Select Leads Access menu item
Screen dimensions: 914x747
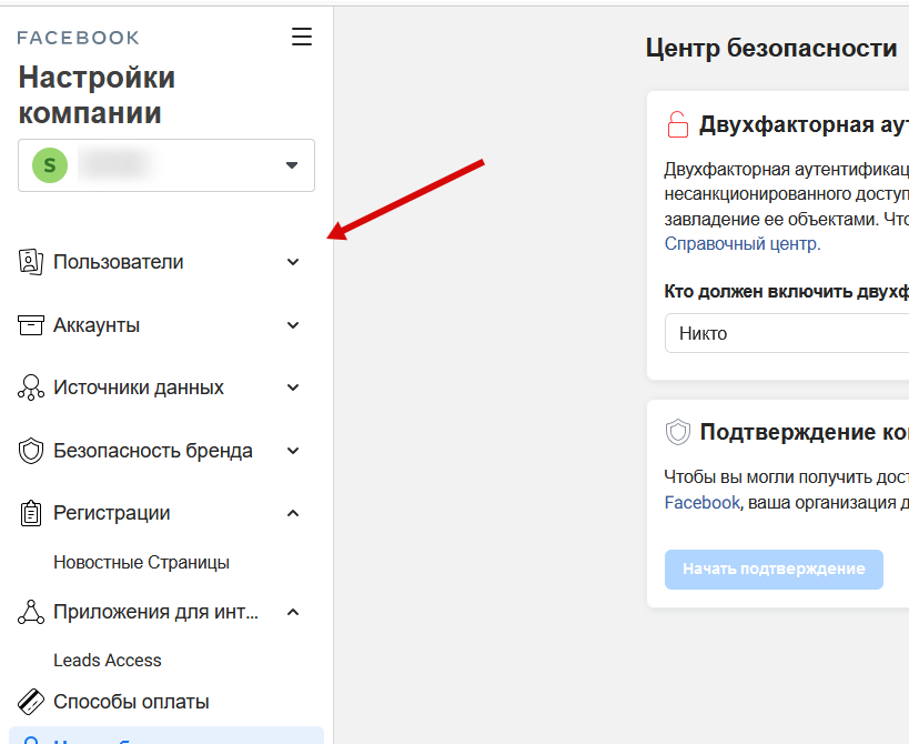(107, 660)
